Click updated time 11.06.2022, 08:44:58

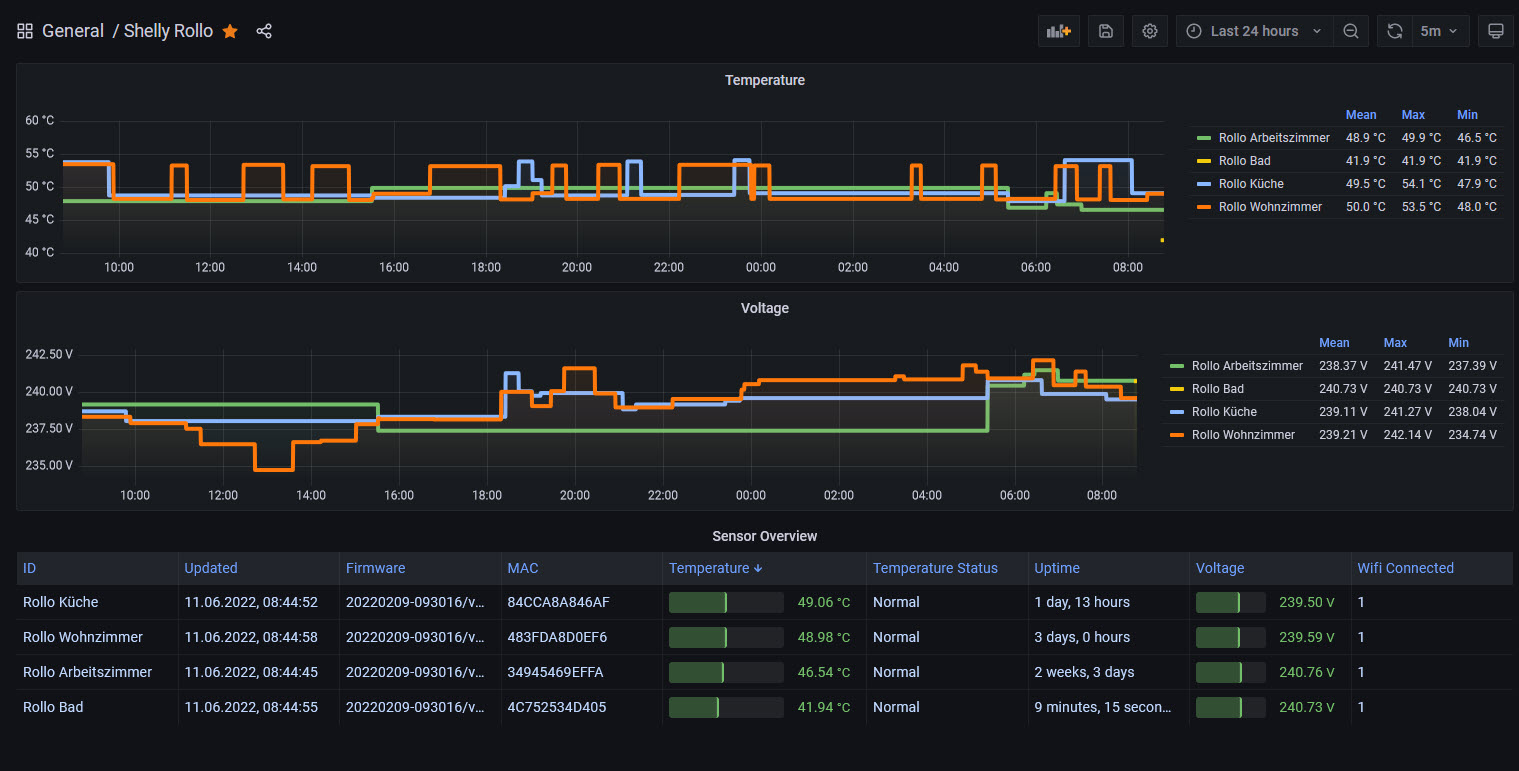click(x=251, y=637)
